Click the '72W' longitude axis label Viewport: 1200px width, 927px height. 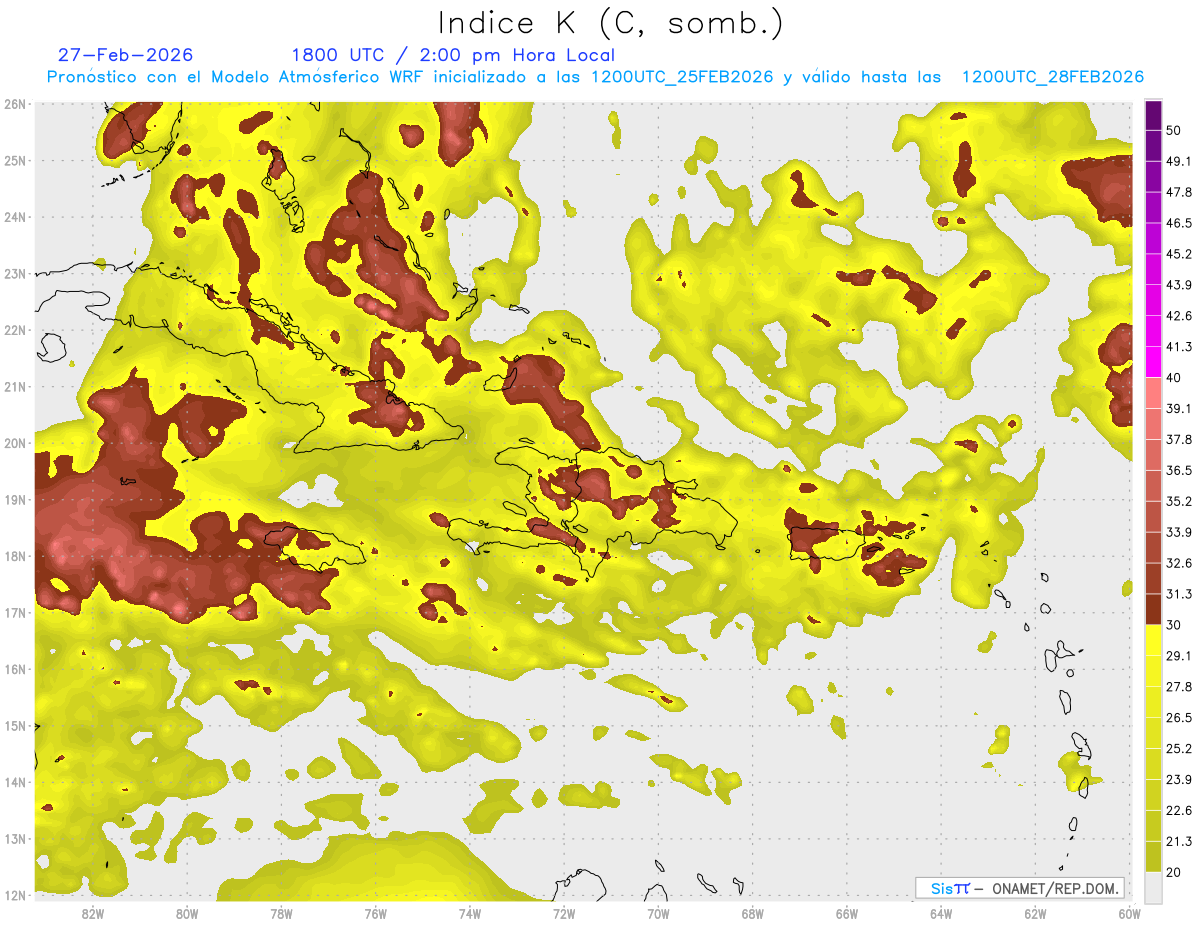point(564,913)
